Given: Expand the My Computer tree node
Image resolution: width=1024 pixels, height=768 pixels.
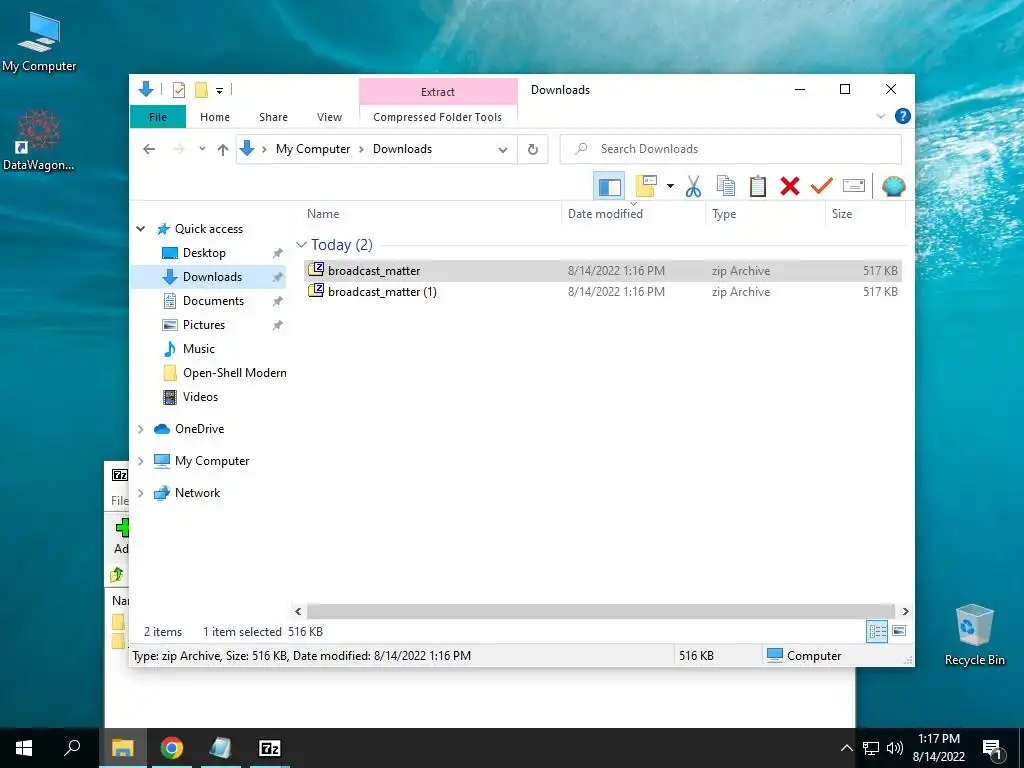Looking at the screenshot, I should coord(140,461).
